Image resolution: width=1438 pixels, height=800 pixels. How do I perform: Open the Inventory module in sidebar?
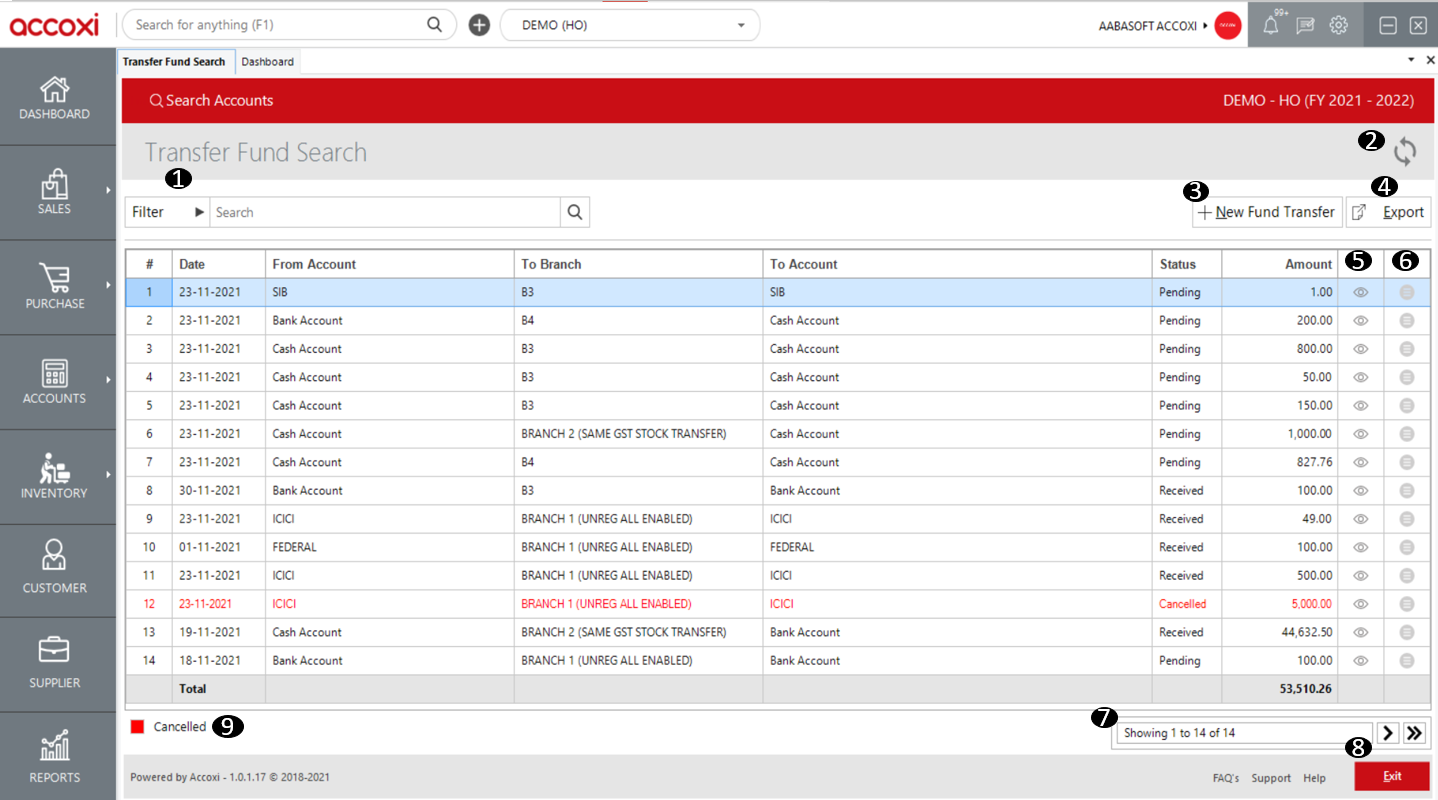click(x=54, y=477)
